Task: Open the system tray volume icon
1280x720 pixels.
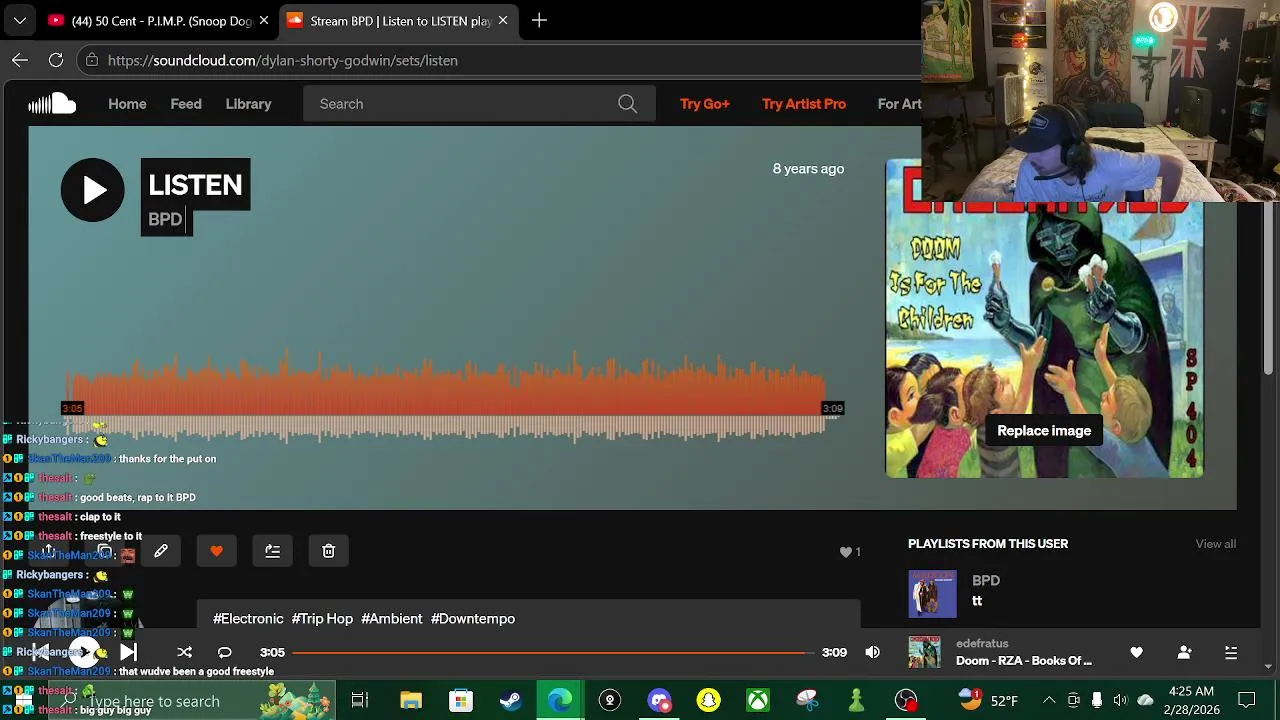Action: coord(1120,701)
